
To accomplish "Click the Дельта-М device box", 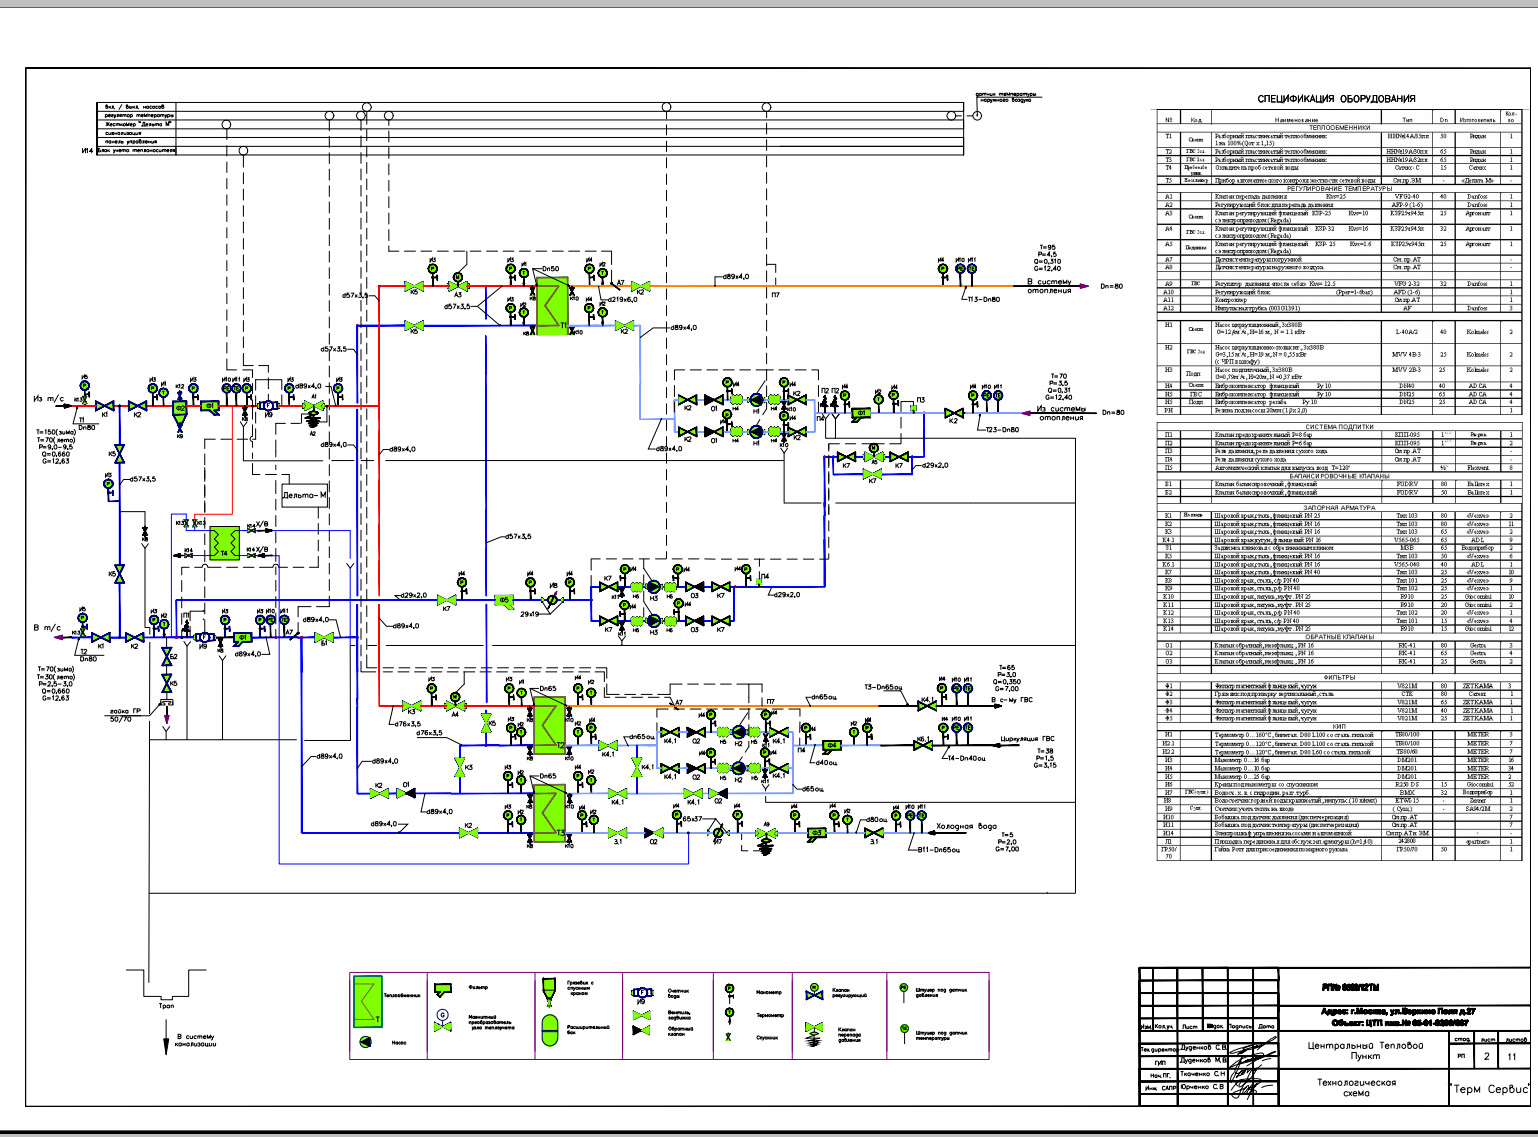I will pos(304,495).
